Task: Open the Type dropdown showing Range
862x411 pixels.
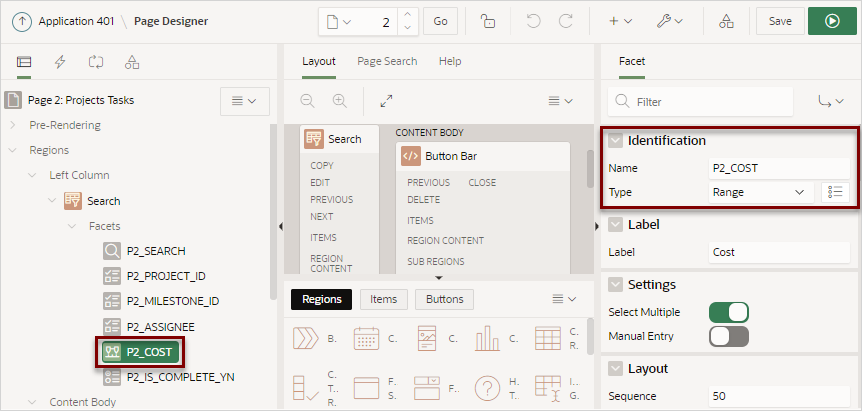Action: [761, 193]
